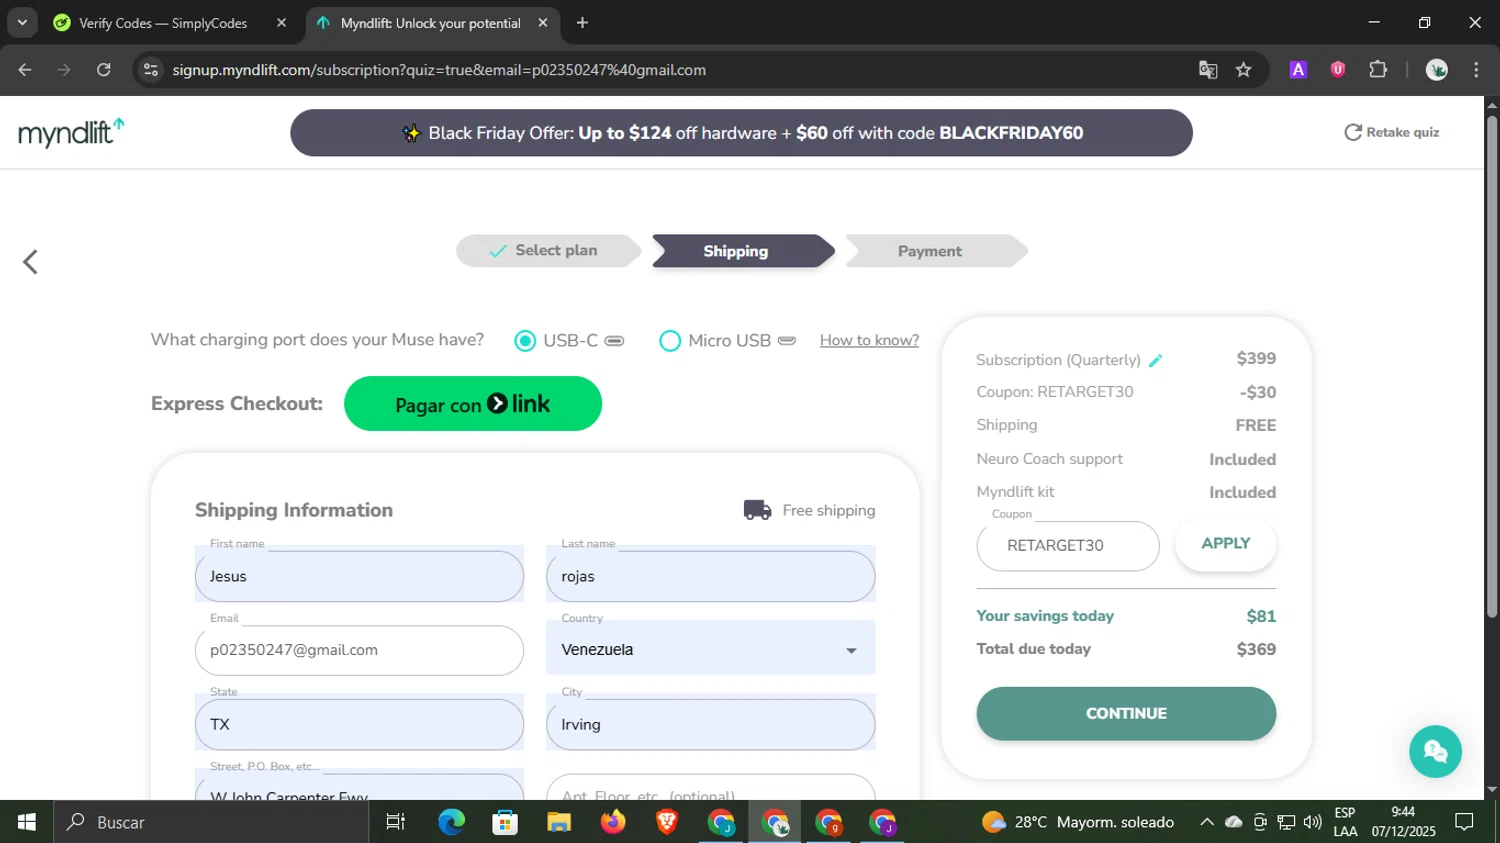This screenshot has width=1500, height=843.
Task: Open a new browser tab
Action: tap(582, 23)
